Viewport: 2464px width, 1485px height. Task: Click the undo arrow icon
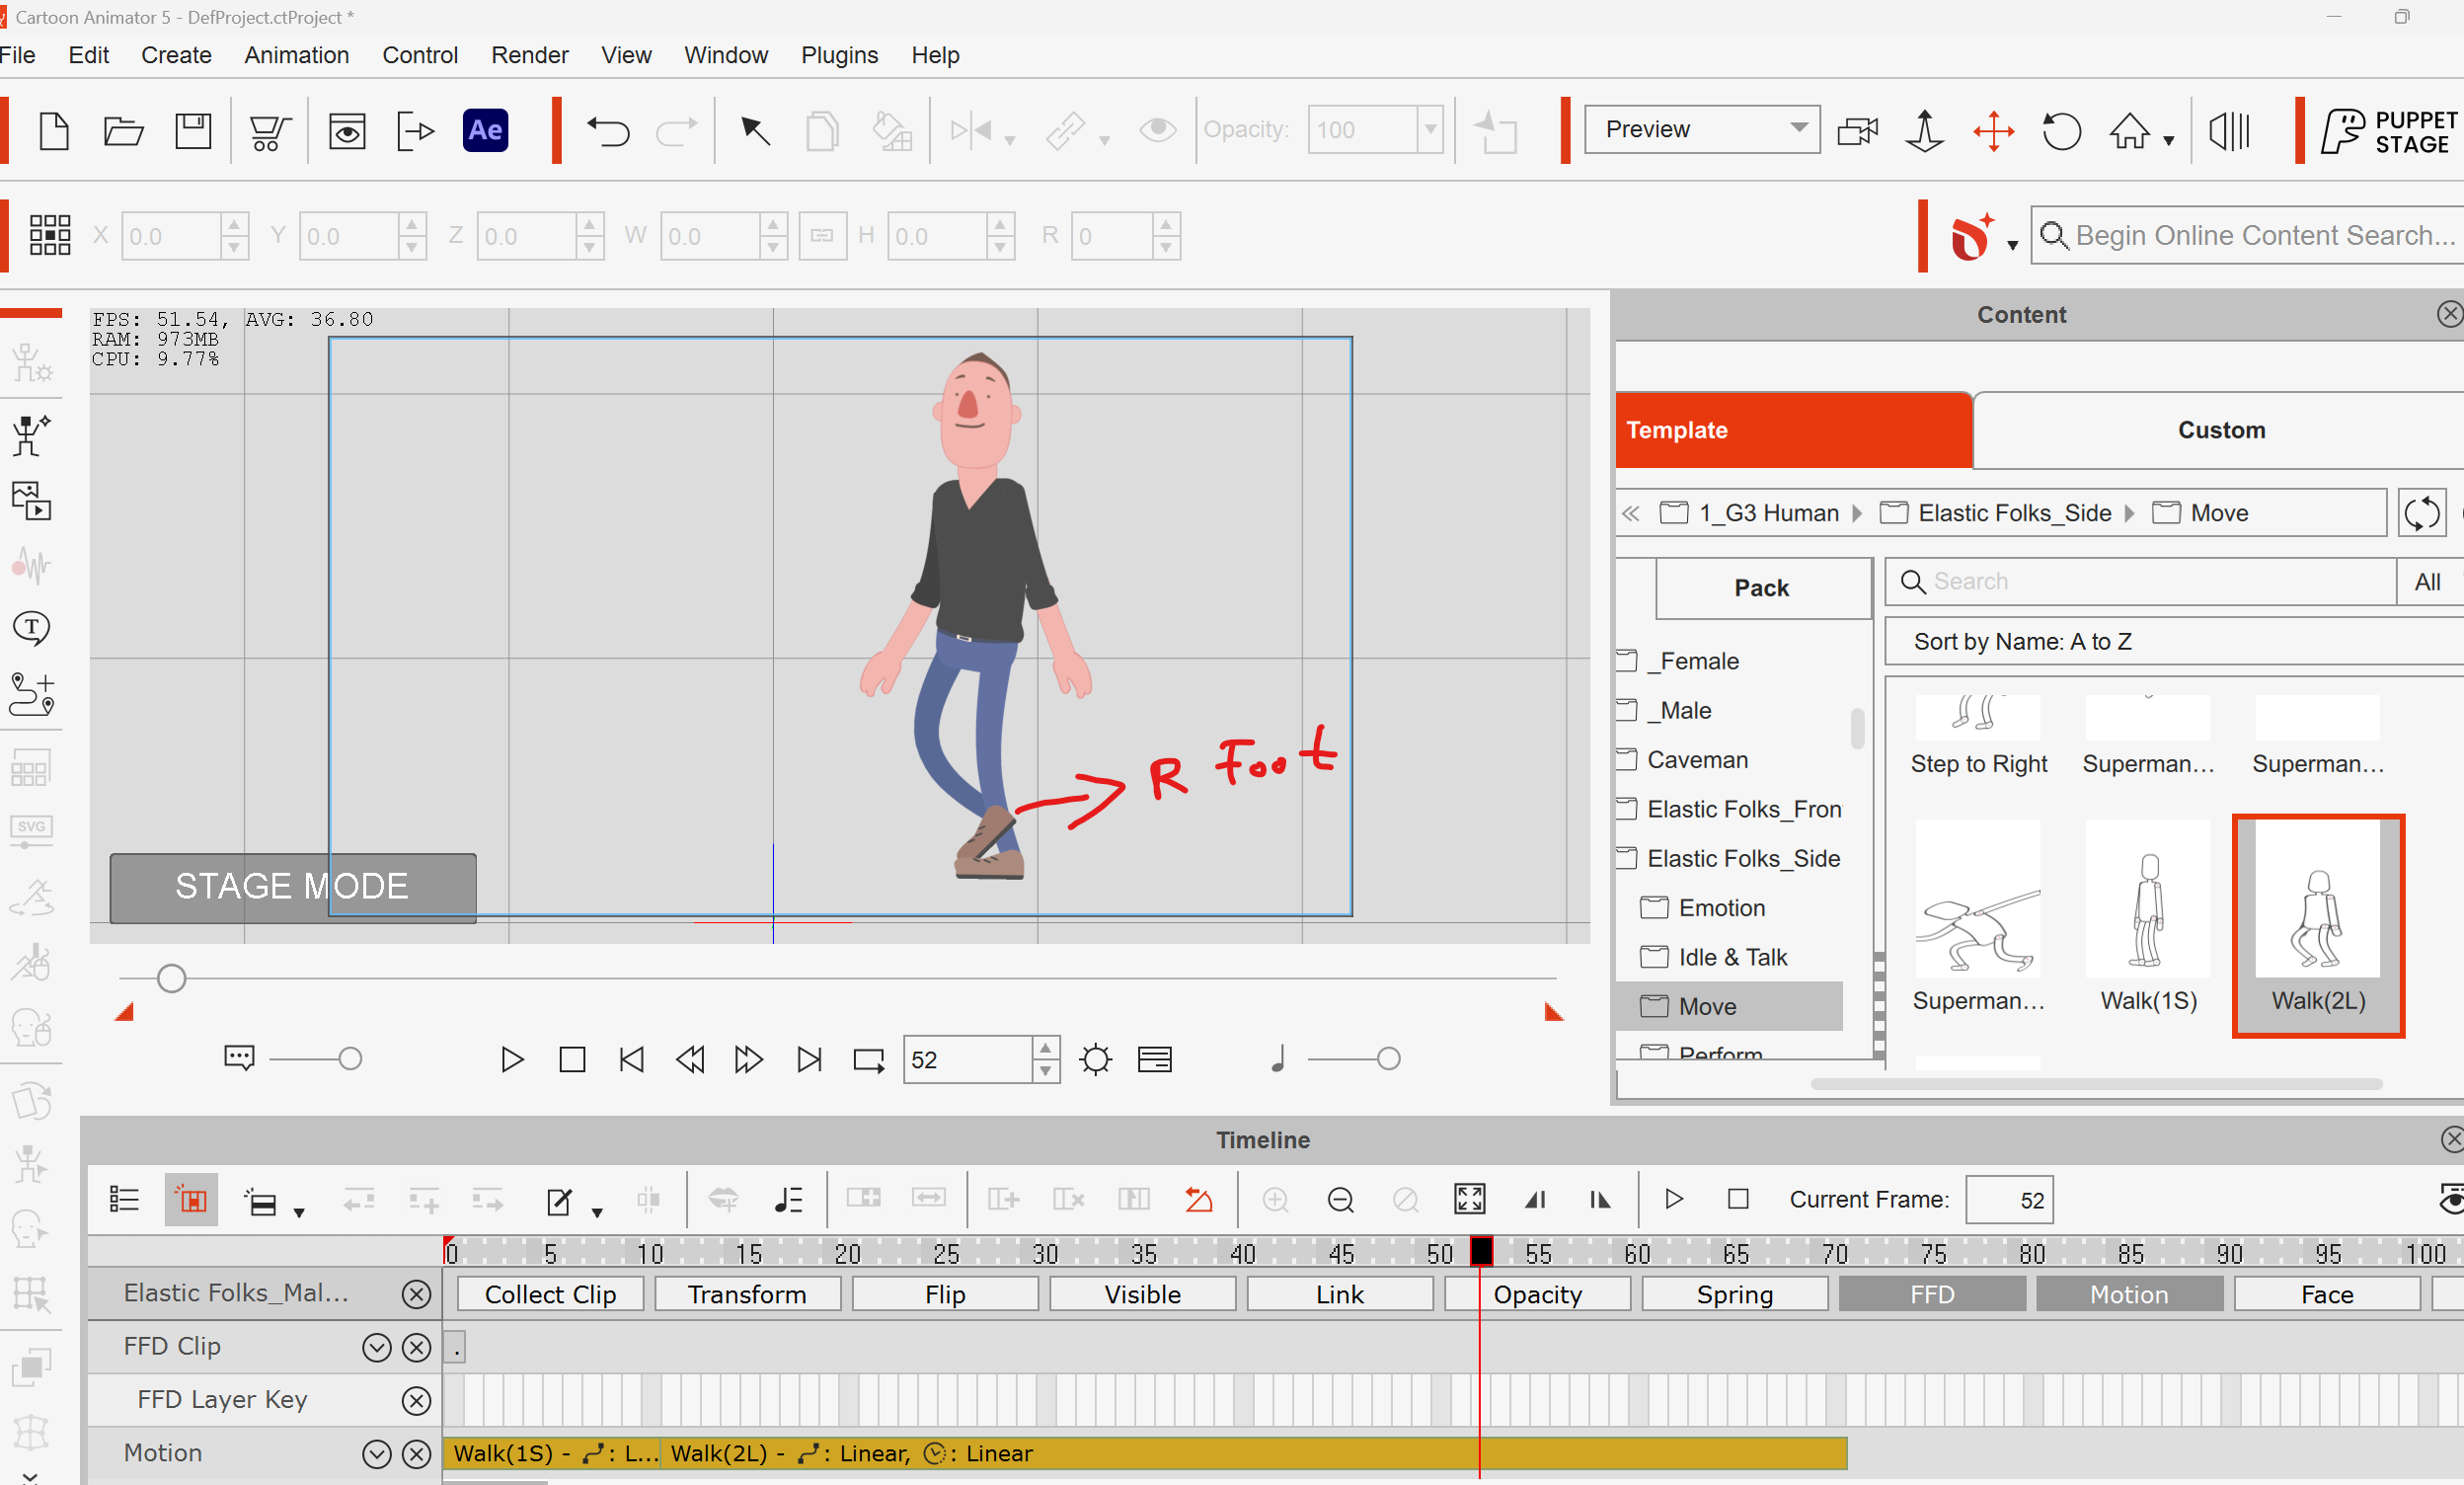(x=607, y=131)
